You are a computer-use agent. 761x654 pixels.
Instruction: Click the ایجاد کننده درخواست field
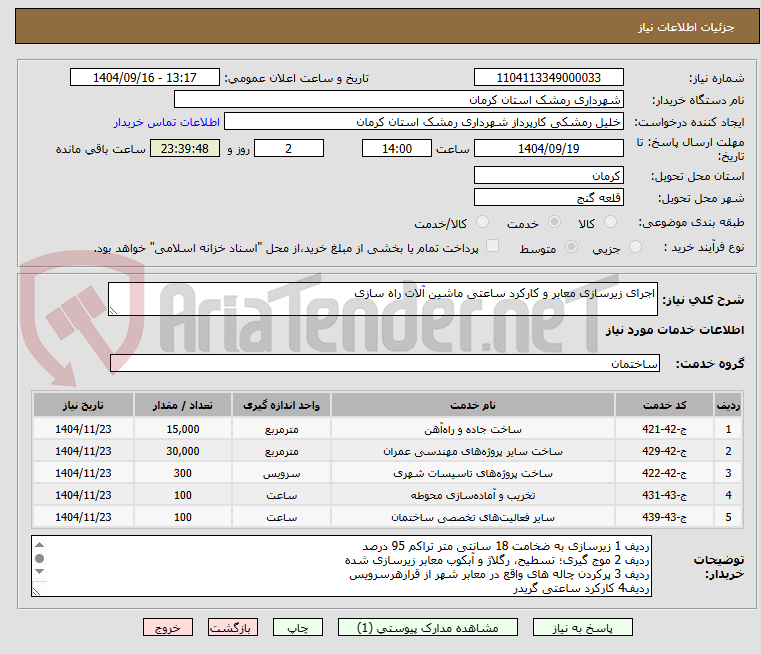tap(424, 122)
